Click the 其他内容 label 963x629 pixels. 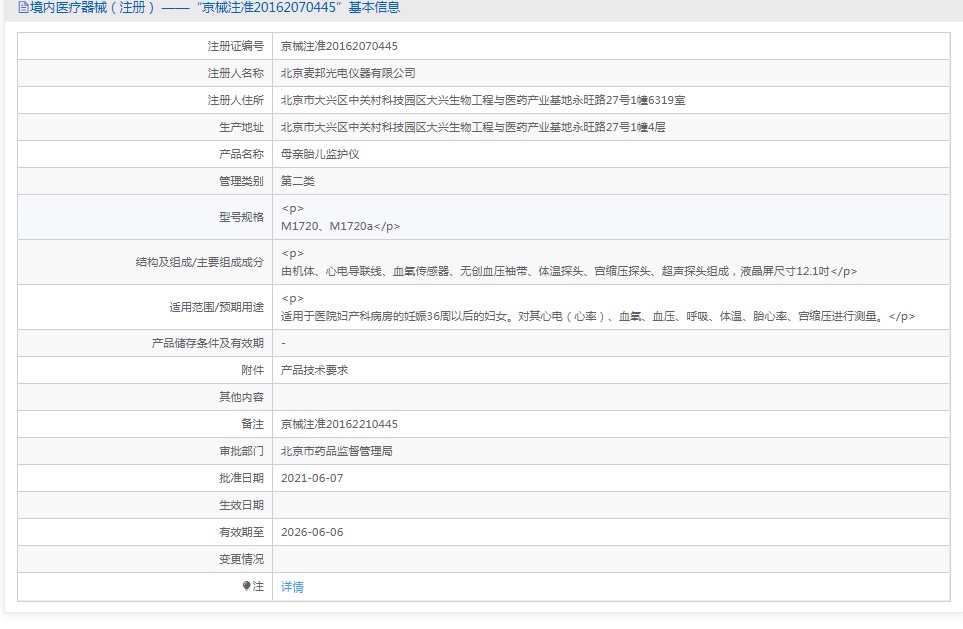(x=241, y=397)
